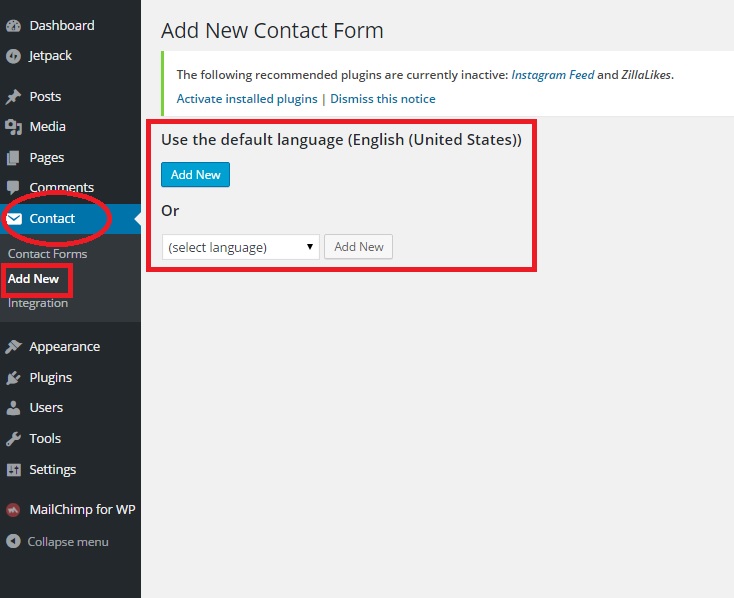
Task: Click the Instagram Feed plugin link
Action: [x=553, y=75]
